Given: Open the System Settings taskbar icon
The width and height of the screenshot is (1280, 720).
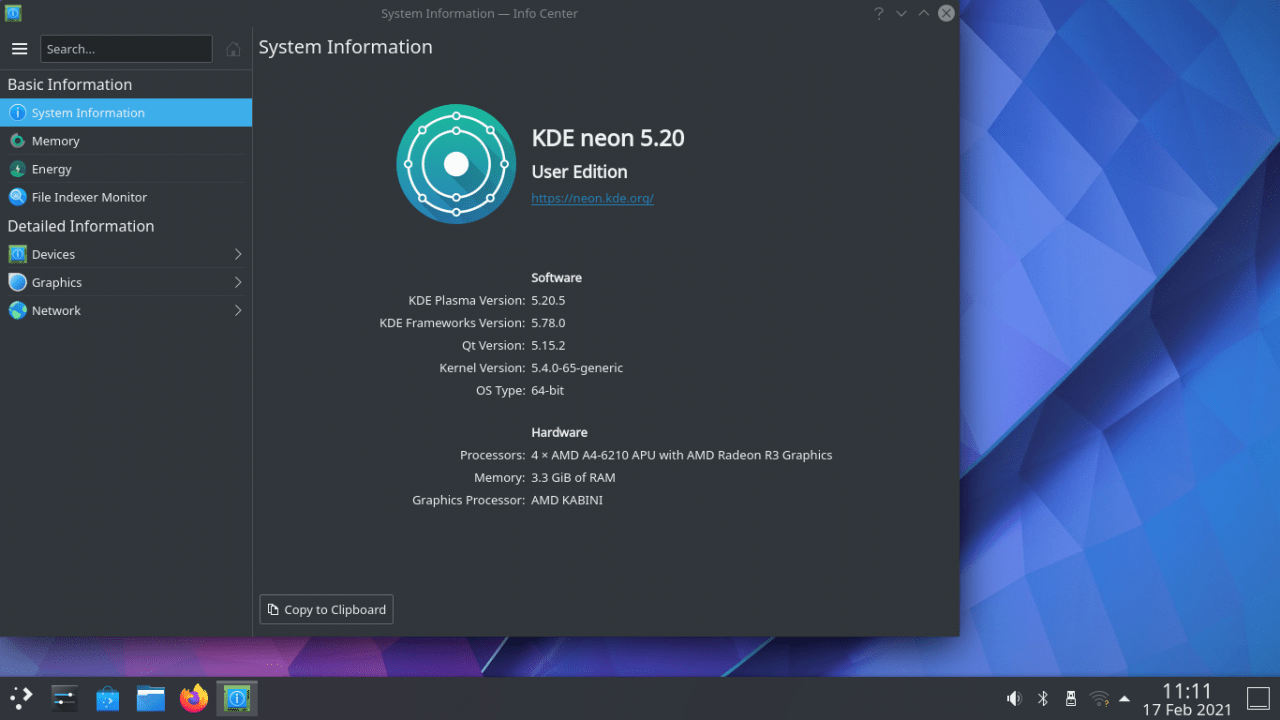Looking at the screenshot, I should pyautogui.click(x=65, y=698).
